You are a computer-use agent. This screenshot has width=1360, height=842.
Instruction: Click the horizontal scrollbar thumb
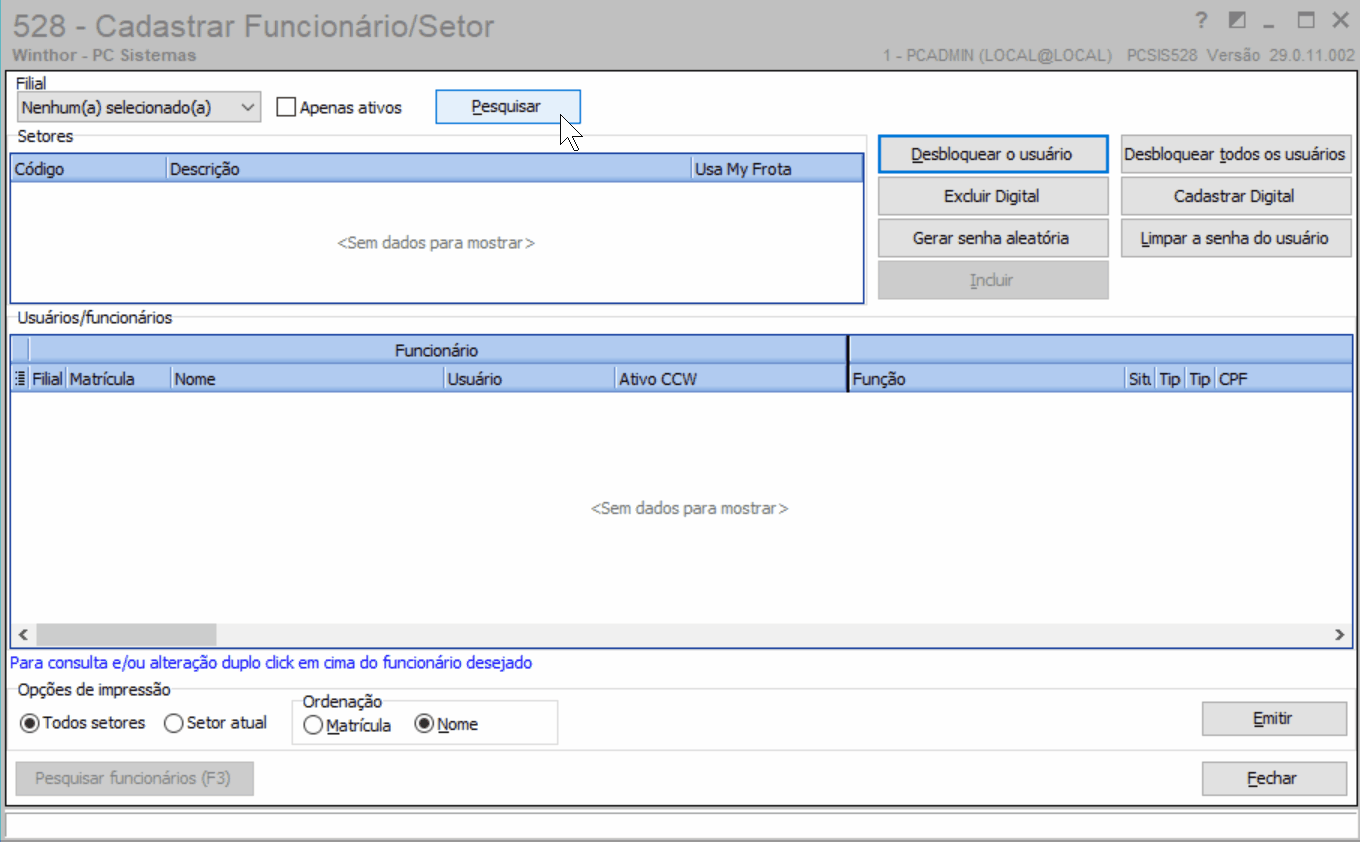(x=125, y=634)
